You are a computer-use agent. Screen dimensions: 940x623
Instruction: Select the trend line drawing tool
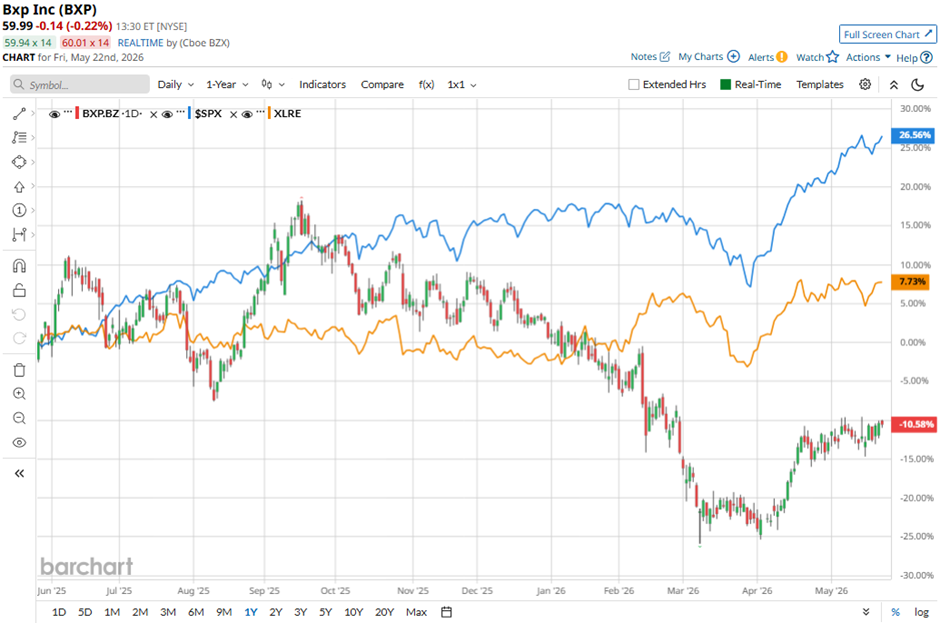(19, 113)
